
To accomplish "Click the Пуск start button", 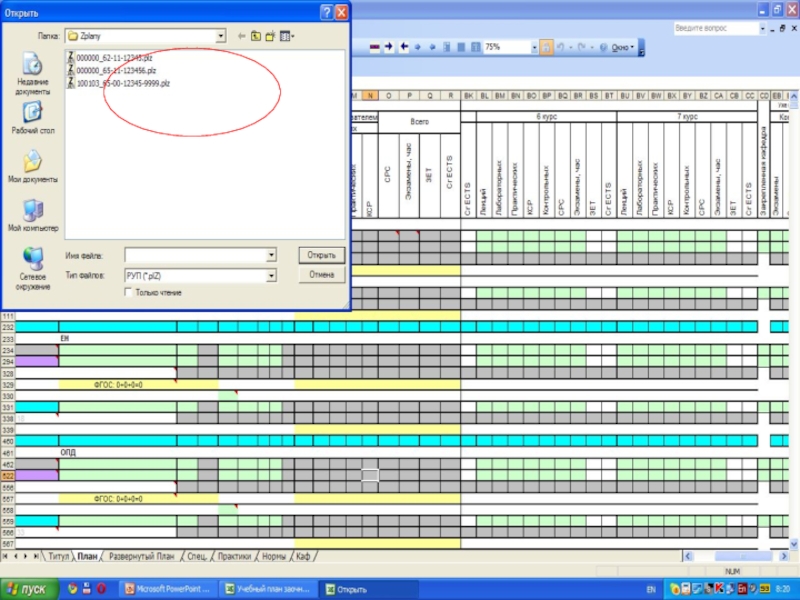I will [28, 589].
